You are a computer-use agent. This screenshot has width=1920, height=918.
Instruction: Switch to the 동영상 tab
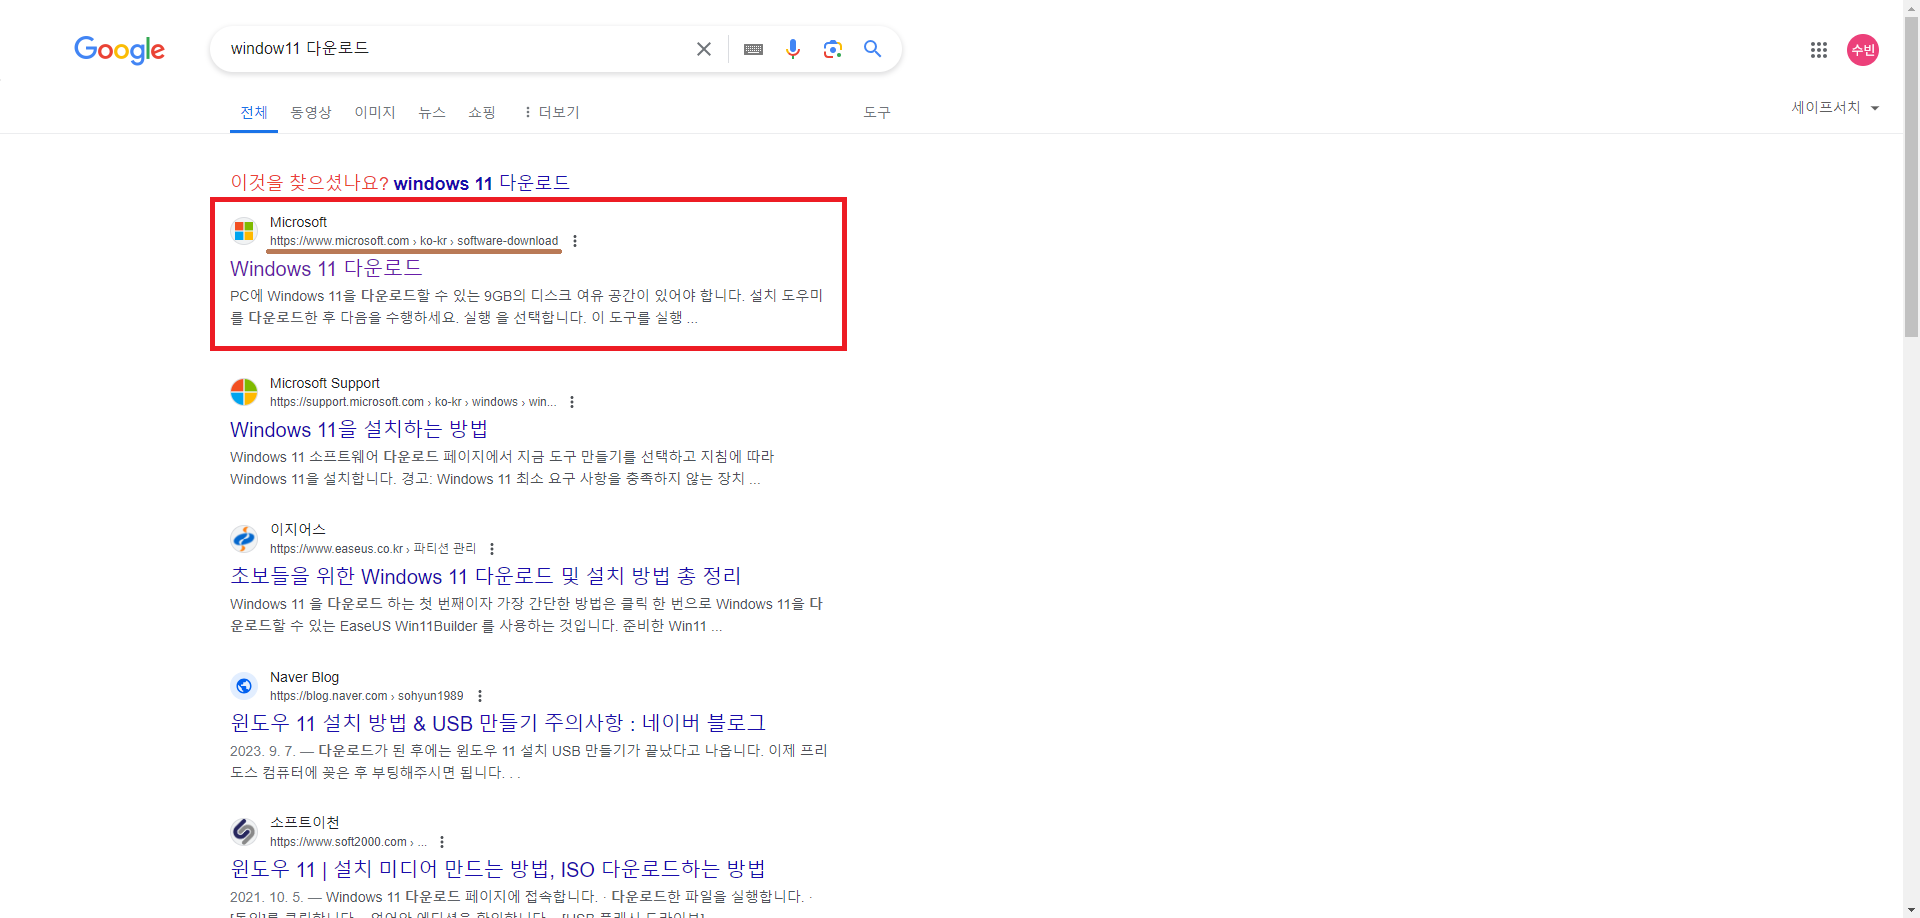[311, 112]
